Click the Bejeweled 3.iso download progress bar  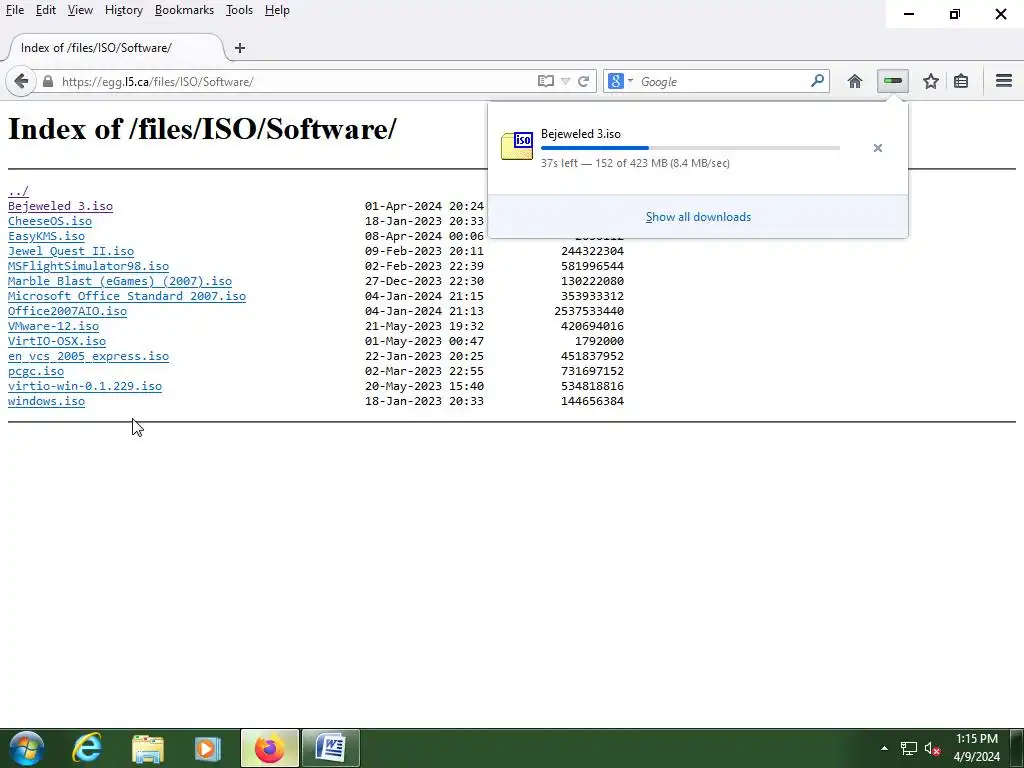click(x=690, y=148)
